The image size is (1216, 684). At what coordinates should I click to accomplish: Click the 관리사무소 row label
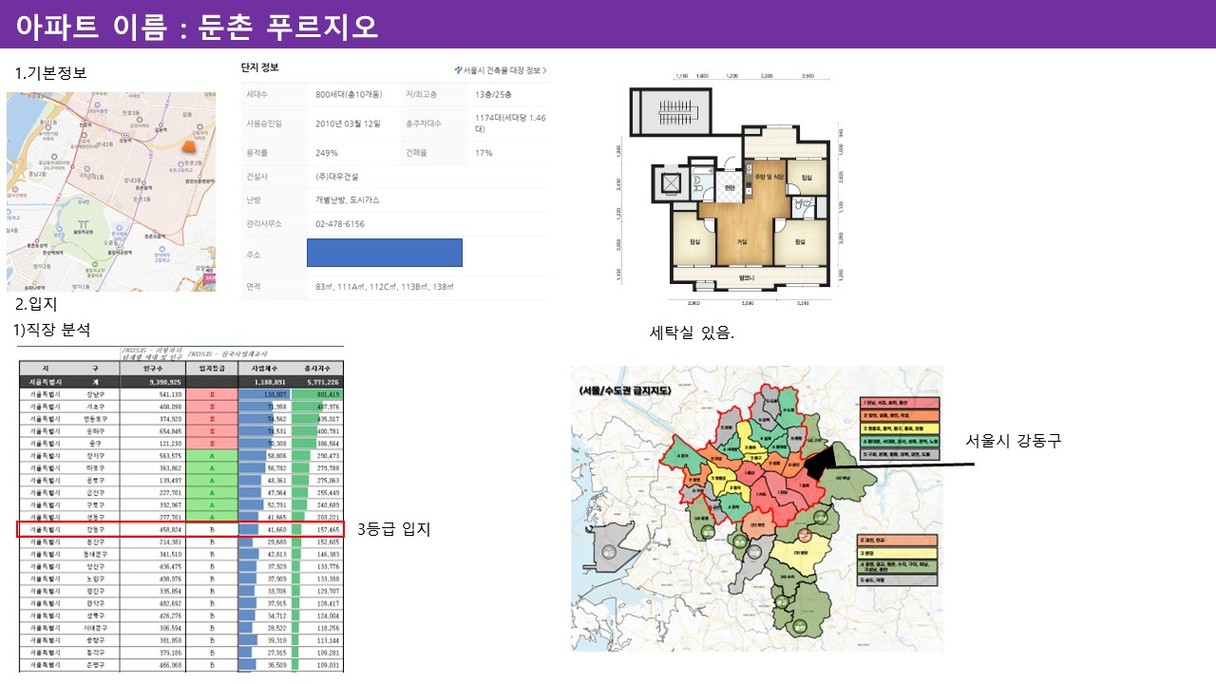pyautogui.click(x=262, y=224)
